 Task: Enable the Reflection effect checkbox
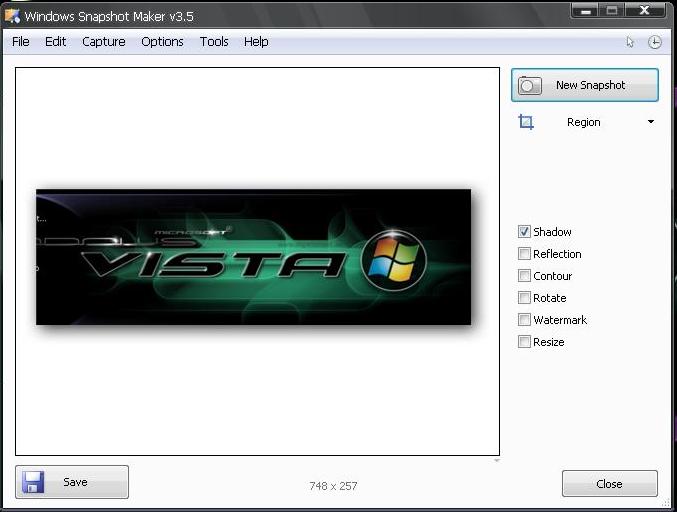(x=524, y=254)
